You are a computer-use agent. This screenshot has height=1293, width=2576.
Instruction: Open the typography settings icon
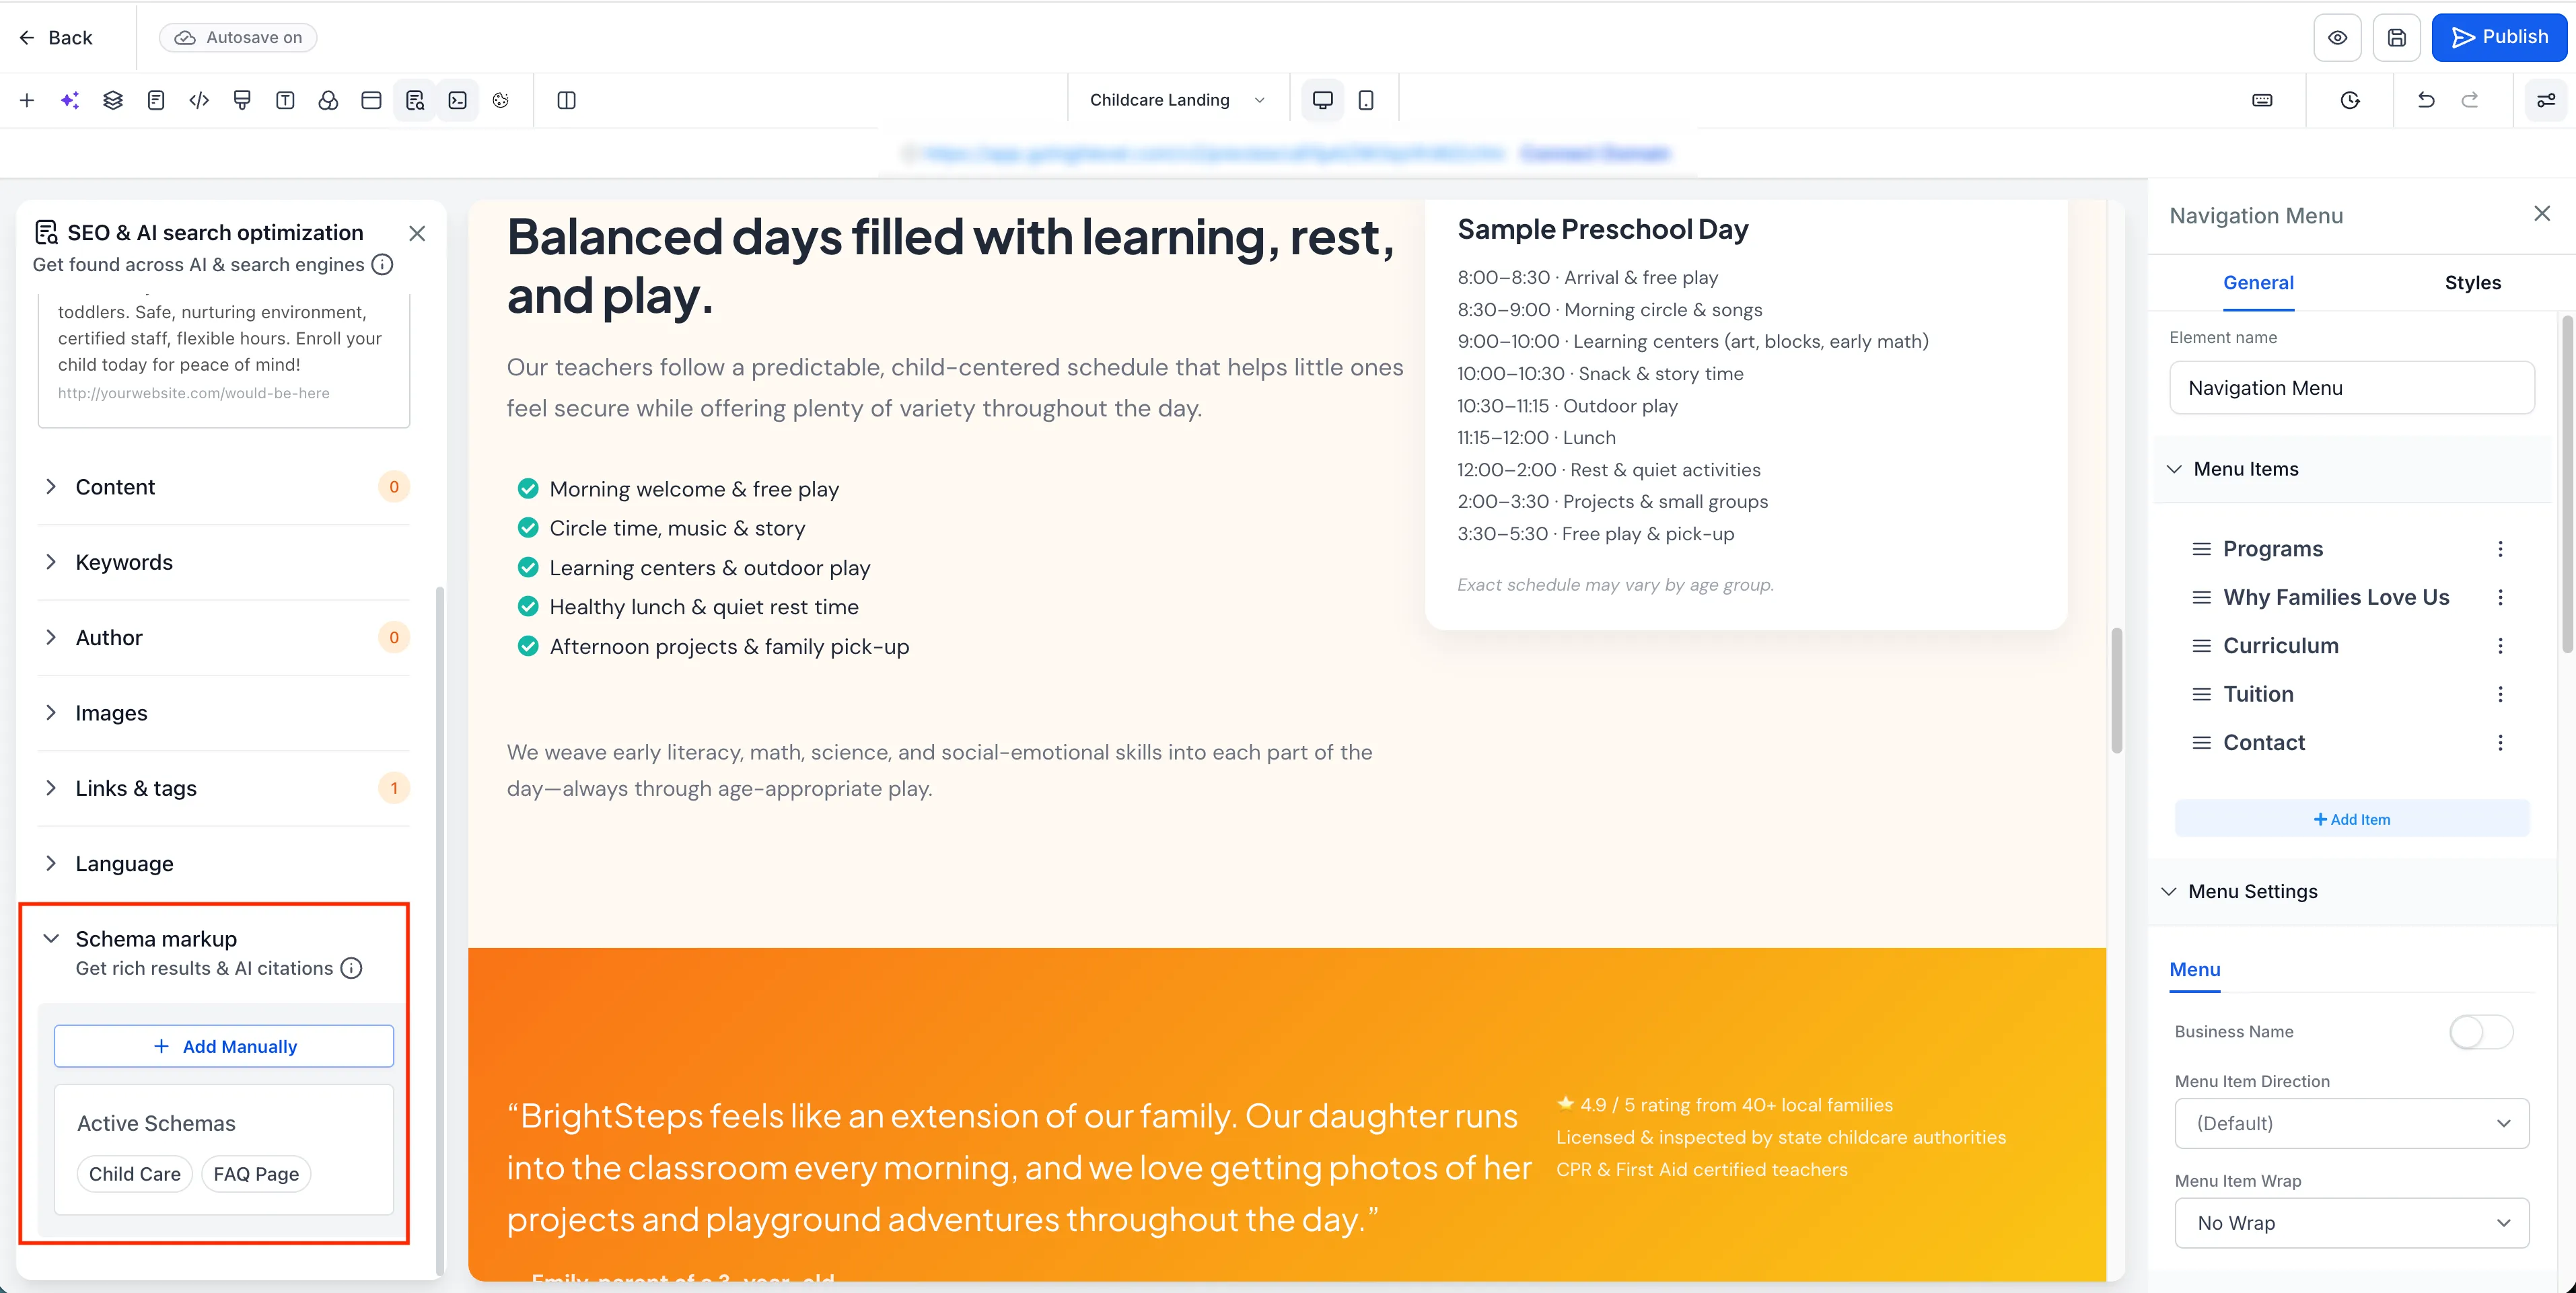(285, 100)
